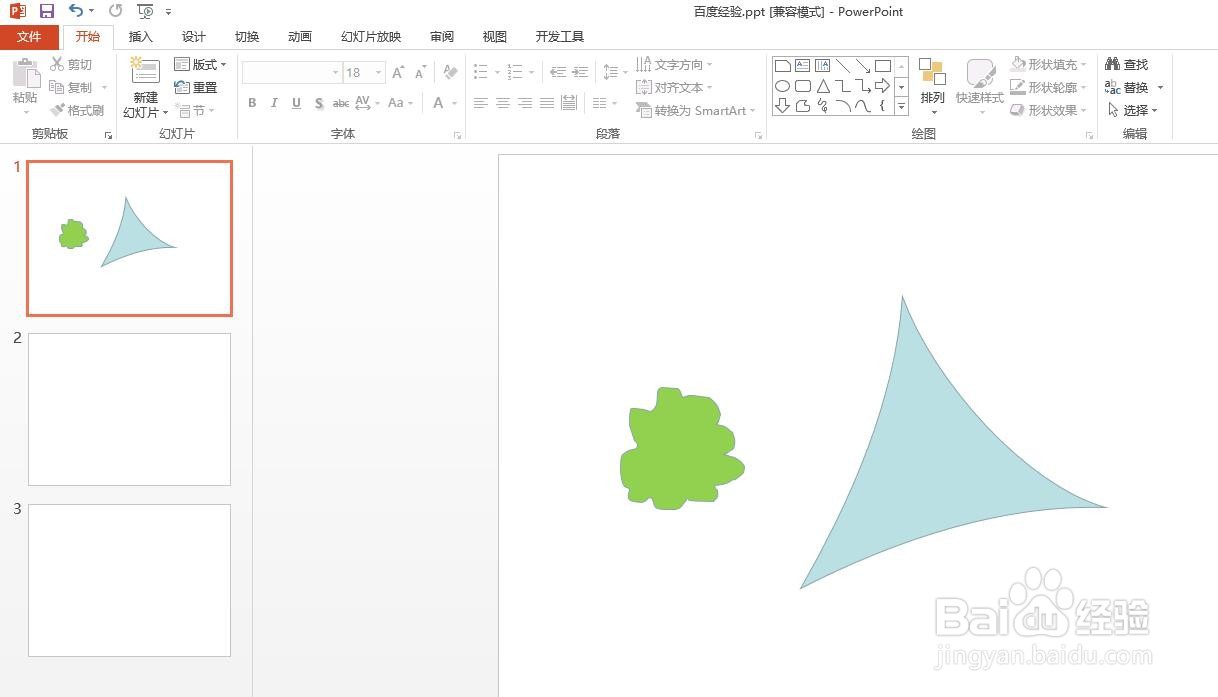Click Align Text Left icon
This screenshot has width=1218, height=697.
point(481,103)
